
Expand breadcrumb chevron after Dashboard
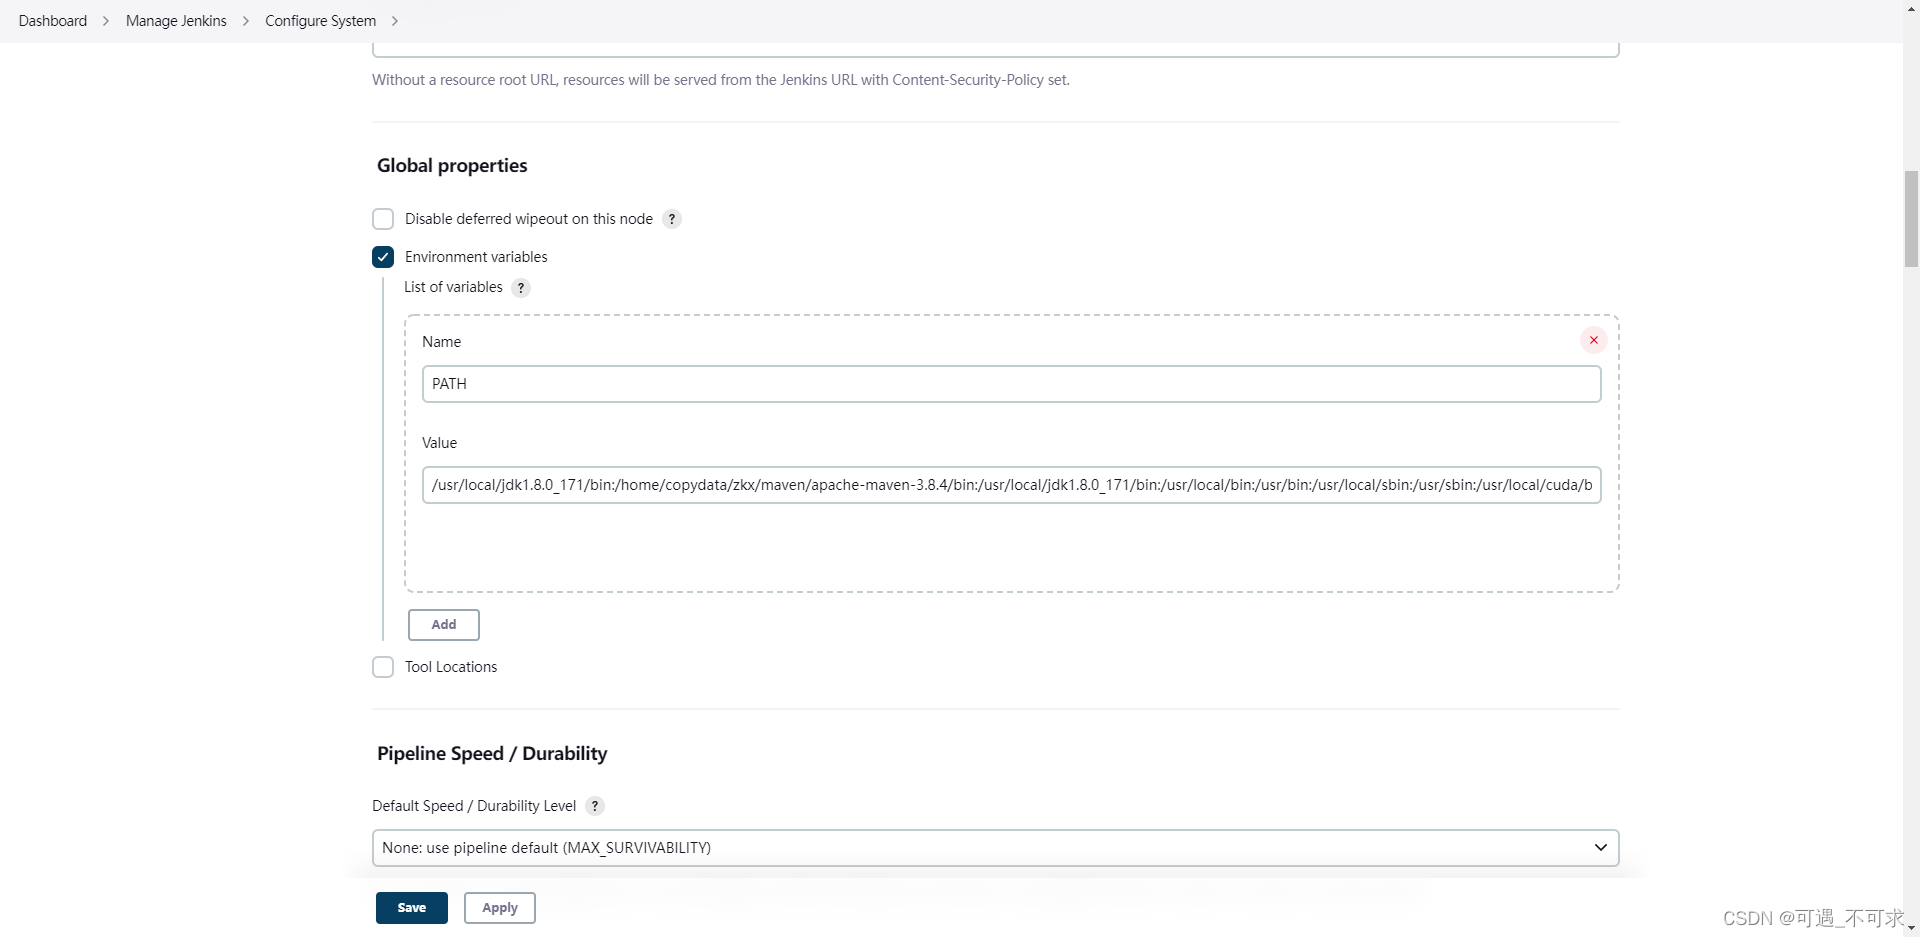[106, 21]
